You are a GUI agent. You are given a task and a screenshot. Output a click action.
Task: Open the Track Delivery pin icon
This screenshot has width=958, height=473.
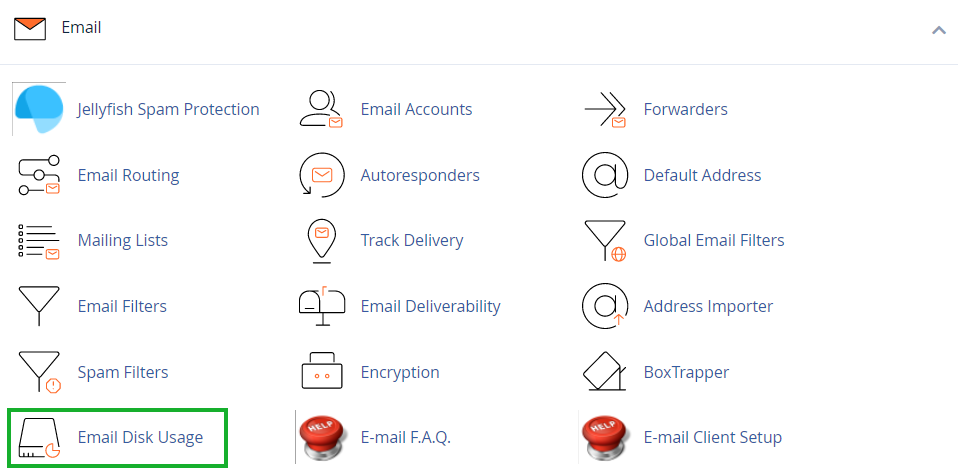[322, 241]
